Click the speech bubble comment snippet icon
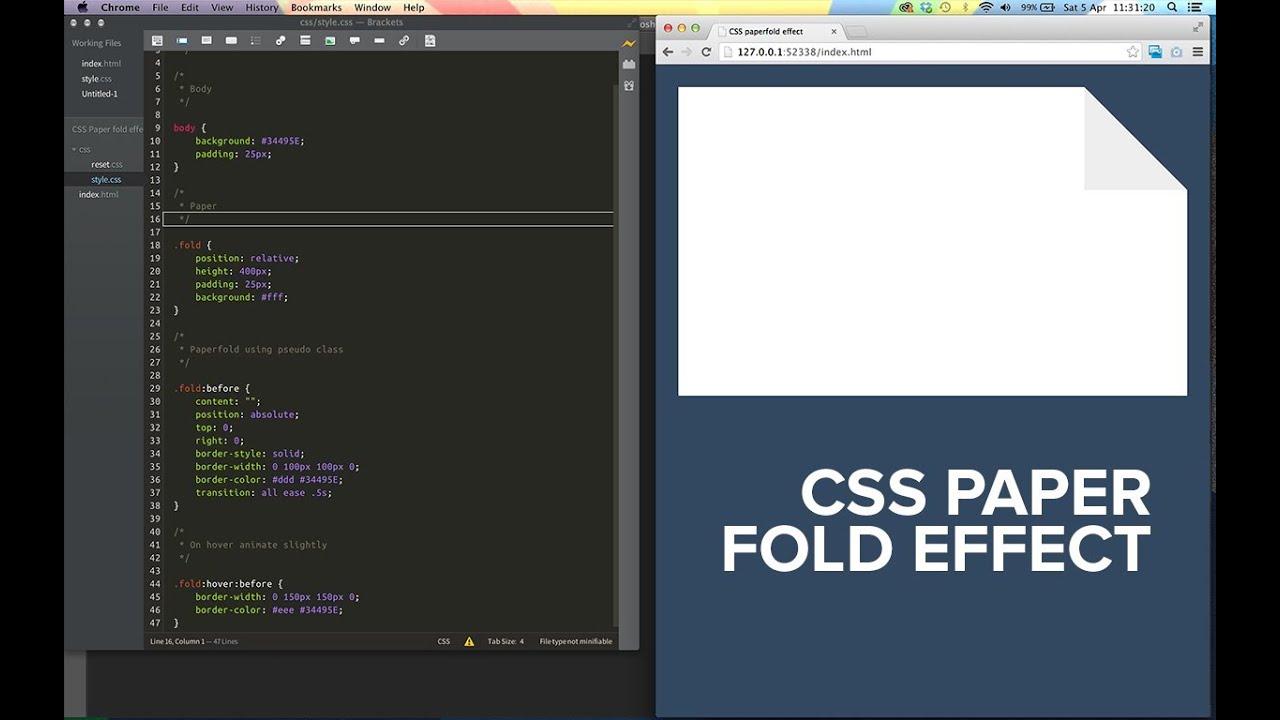Screen dimensions: 1280x720 tap(355, 41)
